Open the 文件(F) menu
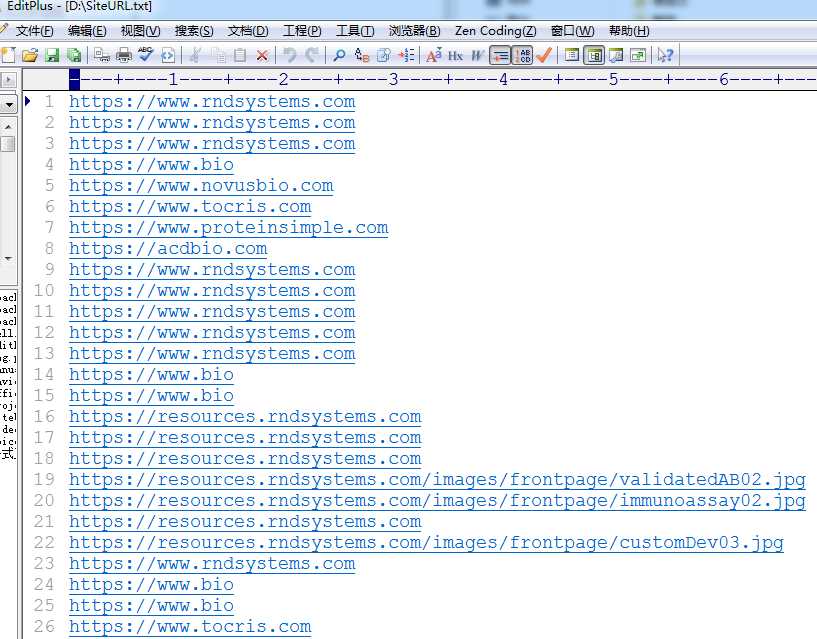 click(x=34, y=31)
